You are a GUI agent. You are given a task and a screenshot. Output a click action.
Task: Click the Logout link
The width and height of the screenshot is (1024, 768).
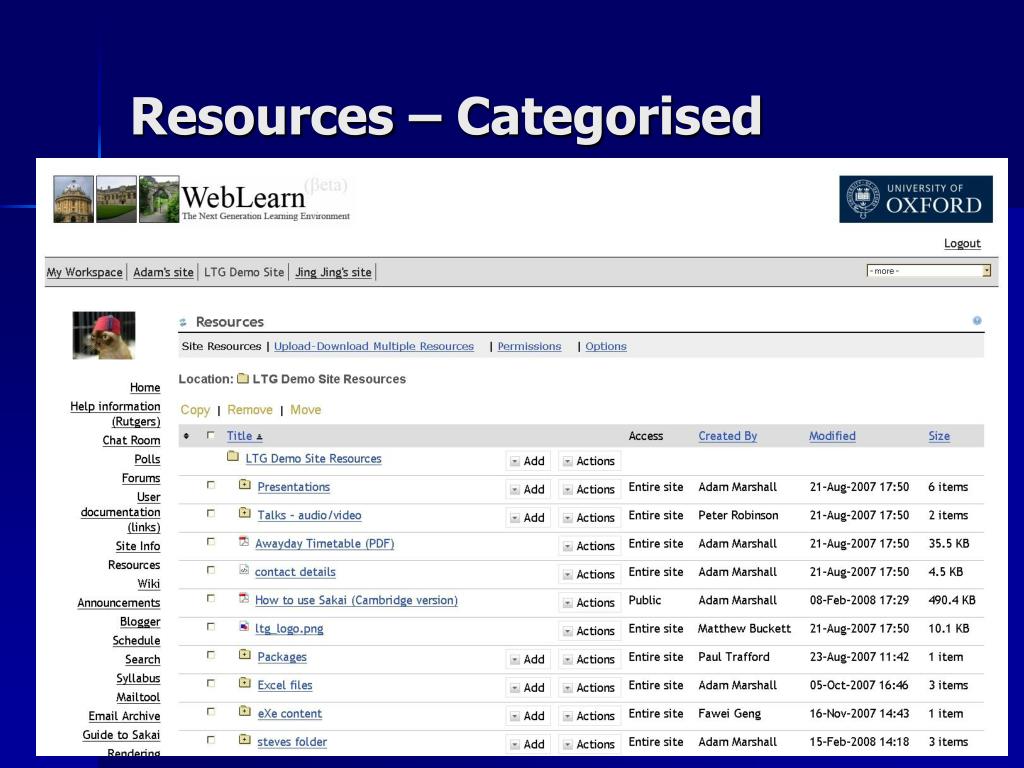pyautogui.click(x=962, y=243)
